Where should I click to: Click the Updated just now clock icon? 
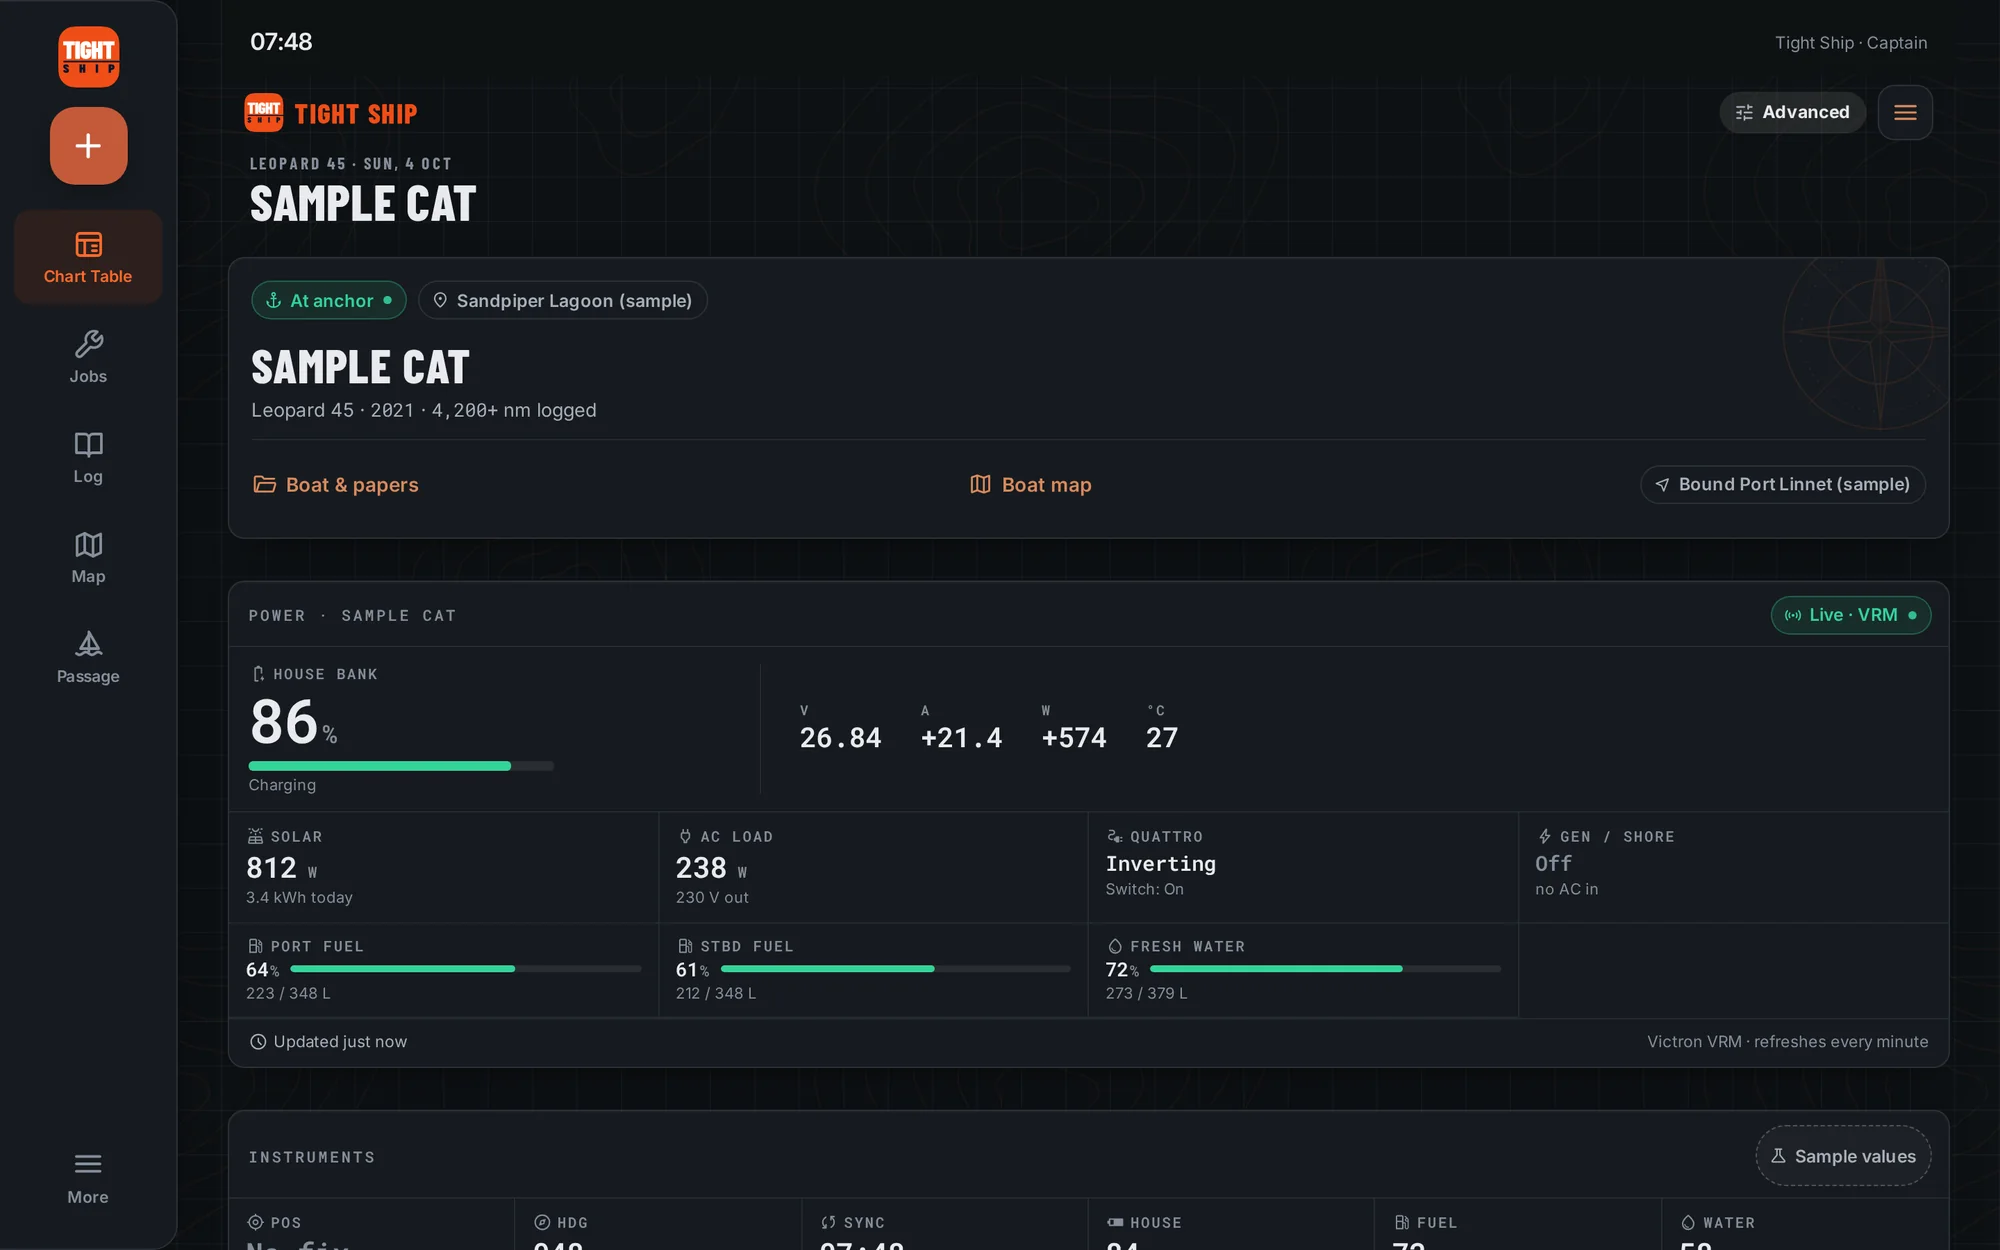click(x=258, y=1042)
